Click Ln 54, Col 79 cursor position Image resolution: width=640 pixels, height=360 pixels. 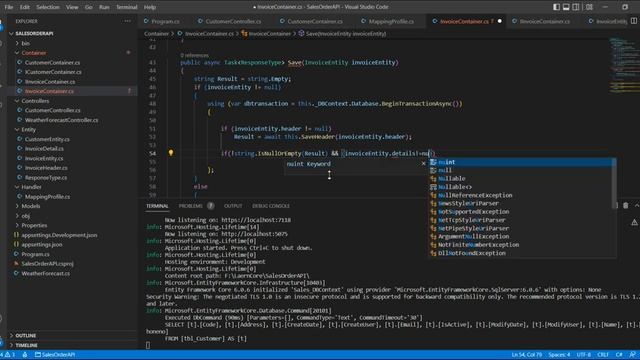[x=526, y=355]
